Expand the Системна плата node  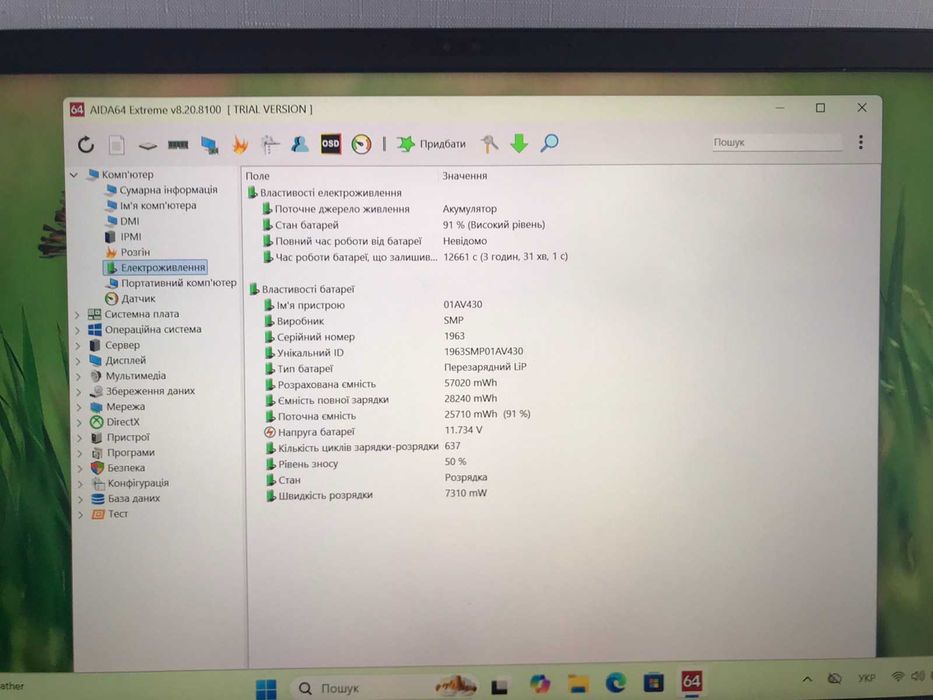(x=77, y=314)
